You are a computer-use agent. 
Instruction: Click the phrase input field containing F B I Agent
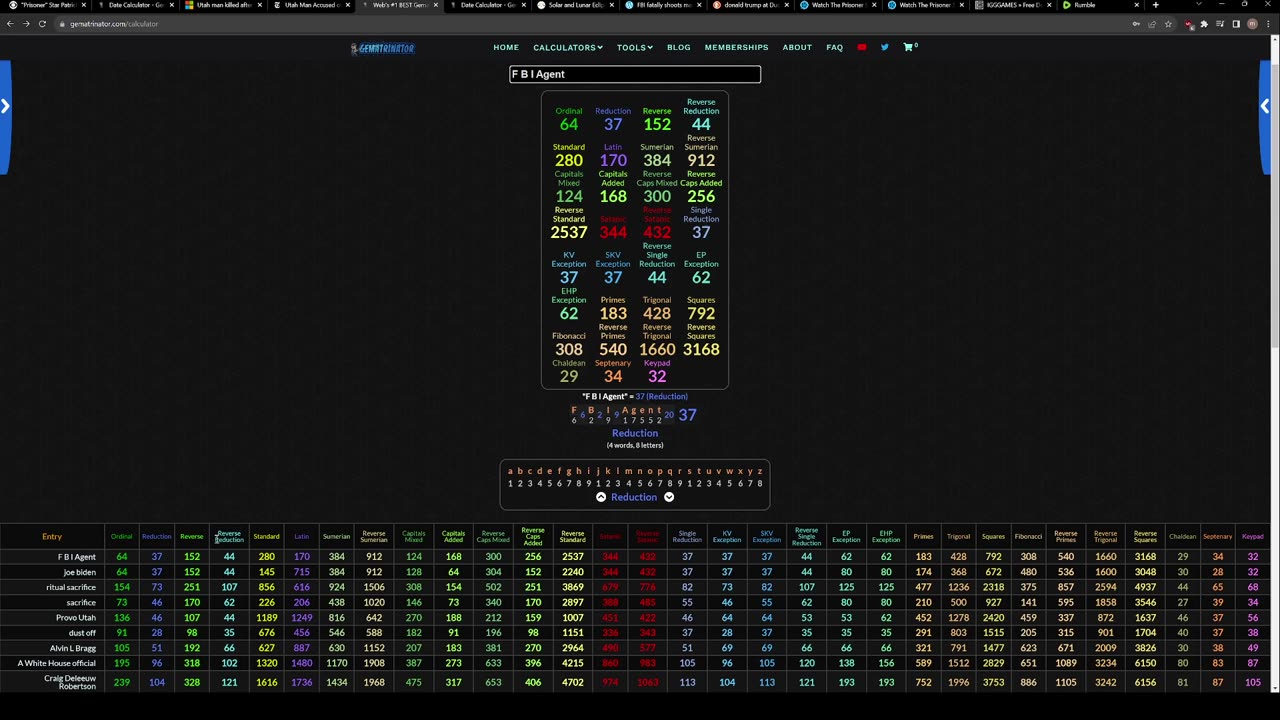(635, 74)
